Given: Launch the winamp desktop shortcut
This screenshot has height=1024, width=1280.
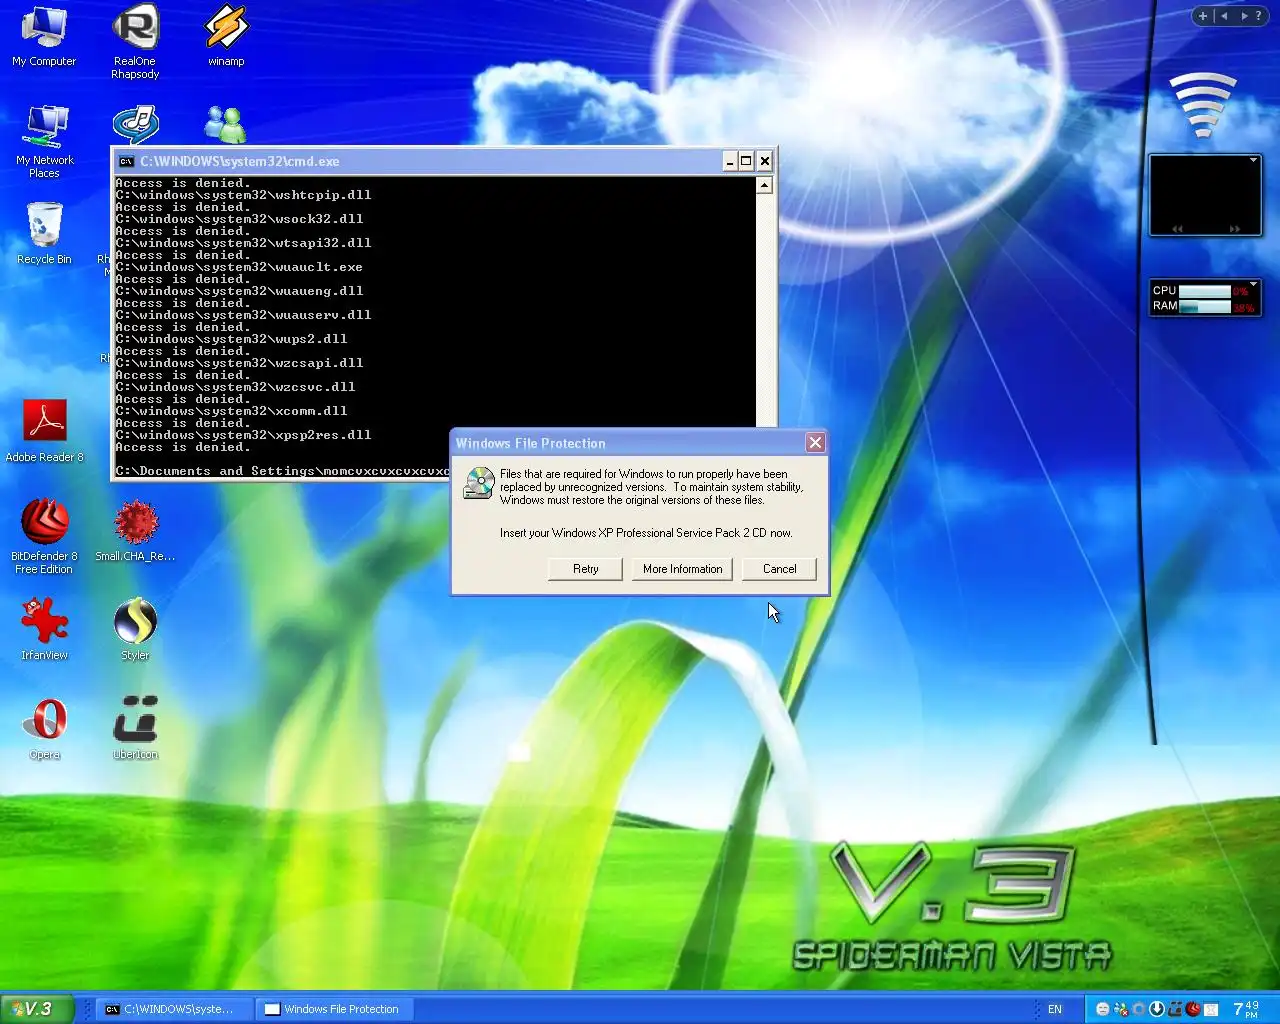Looking at the screenshot, I should [226, 37].
